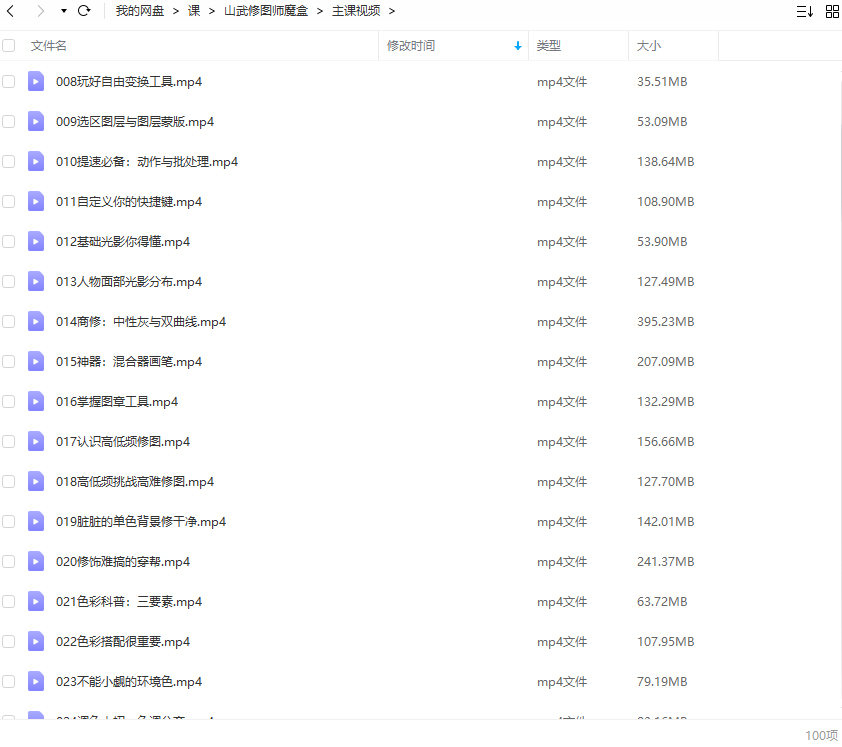This screenshot has height=747, width=842.
Task: Check the box for 015神器 混合器画笔
Action: click(x=9, y=361)
